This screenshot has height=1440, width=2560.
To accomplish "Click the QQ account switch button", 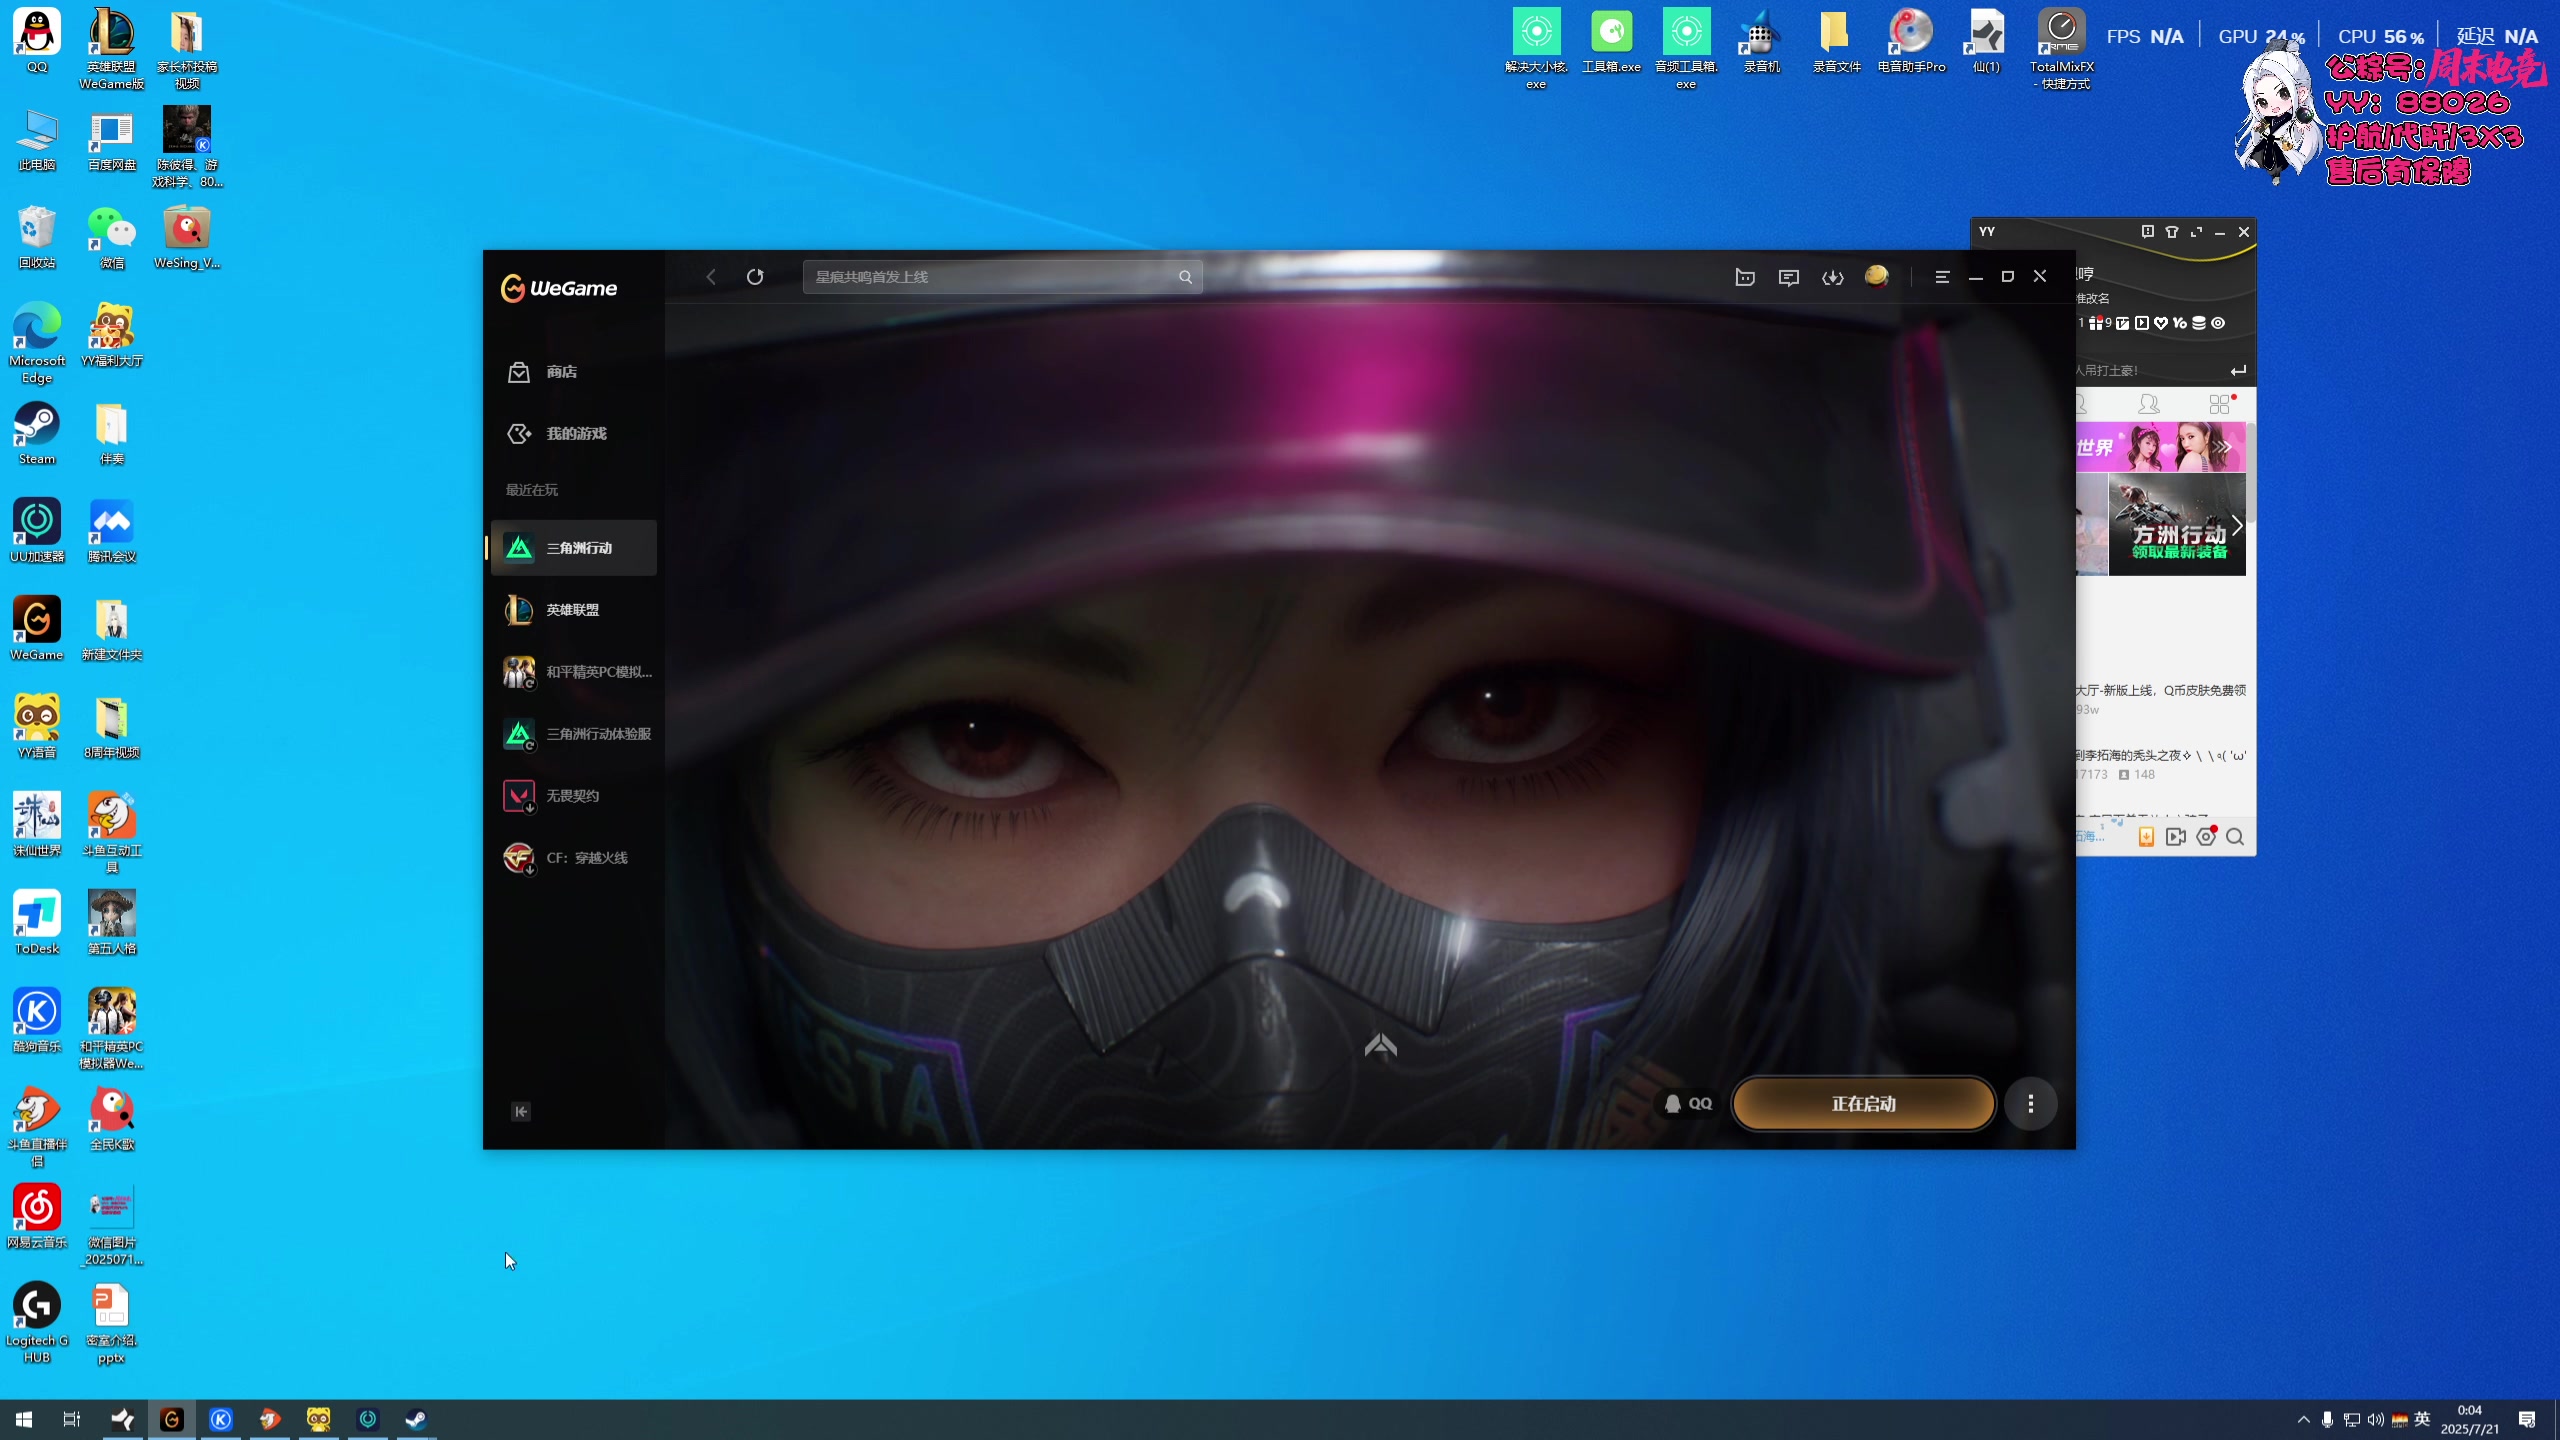I will [1689, 1104].
